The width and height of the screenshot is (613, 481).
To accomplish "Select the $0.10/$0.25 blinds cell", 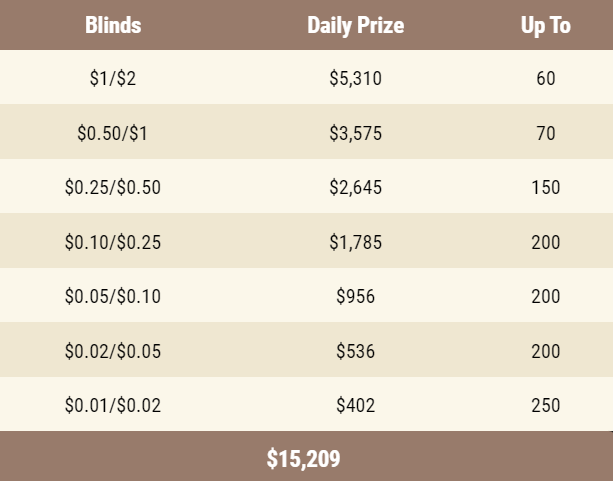I will pyautogui.click(x=113, y=242).
